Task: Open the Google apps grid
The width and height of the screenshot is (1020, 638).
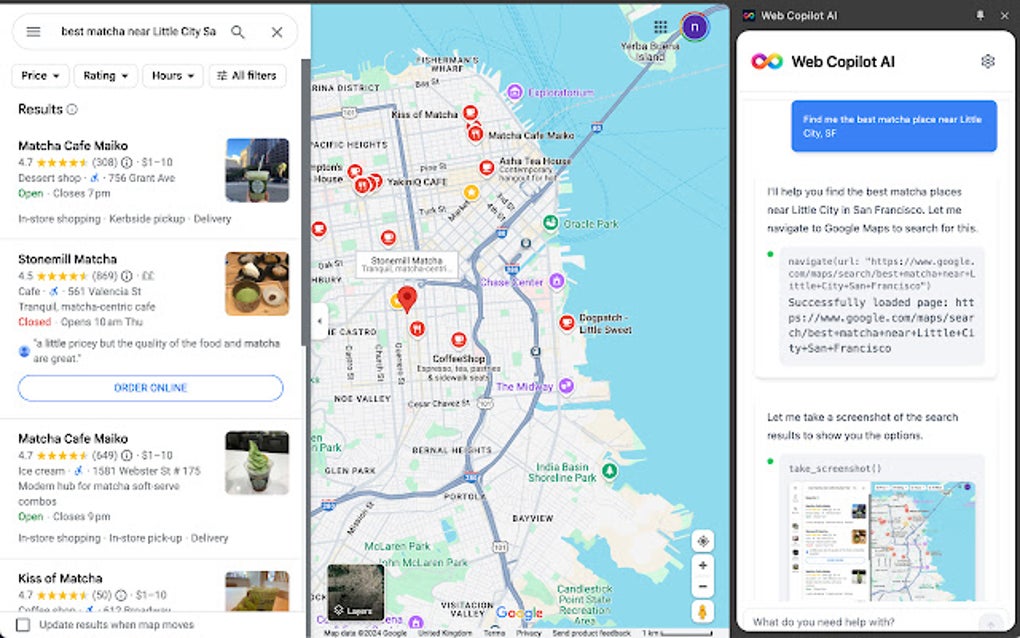Action: [659, 26]
